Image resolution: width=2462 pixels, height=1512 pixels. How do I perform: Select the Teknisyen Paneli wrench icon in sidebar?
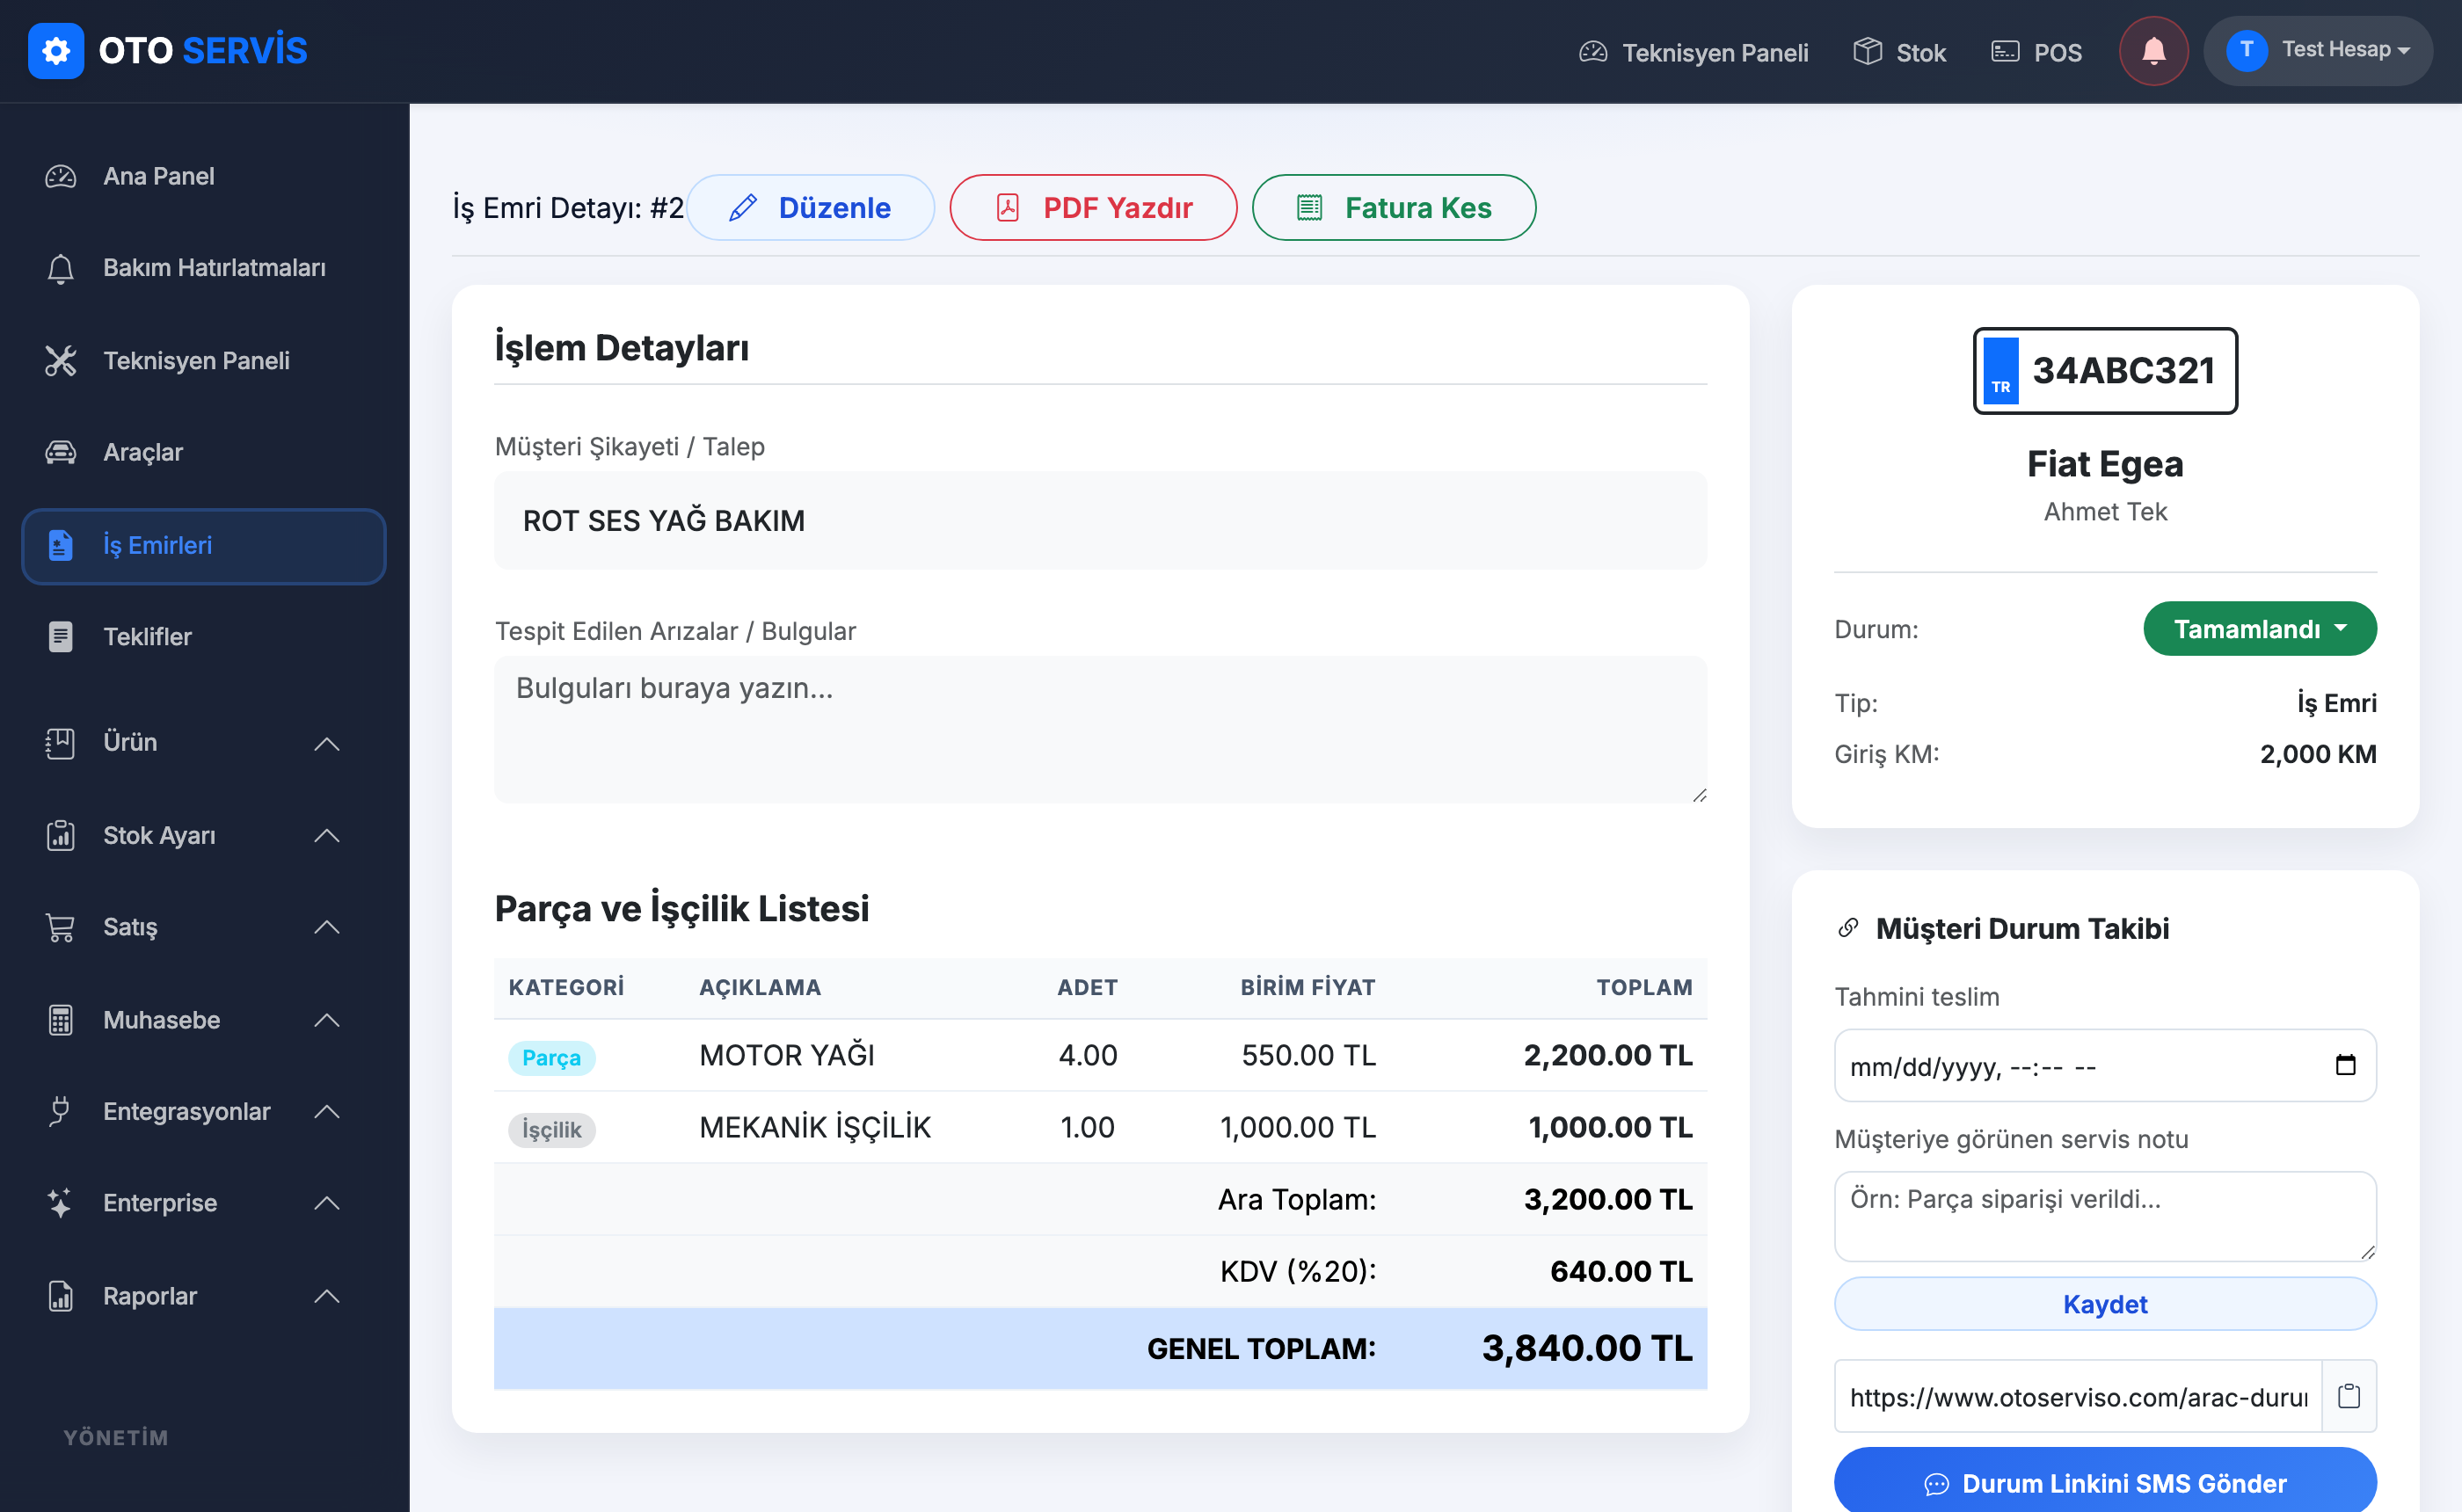61,361
